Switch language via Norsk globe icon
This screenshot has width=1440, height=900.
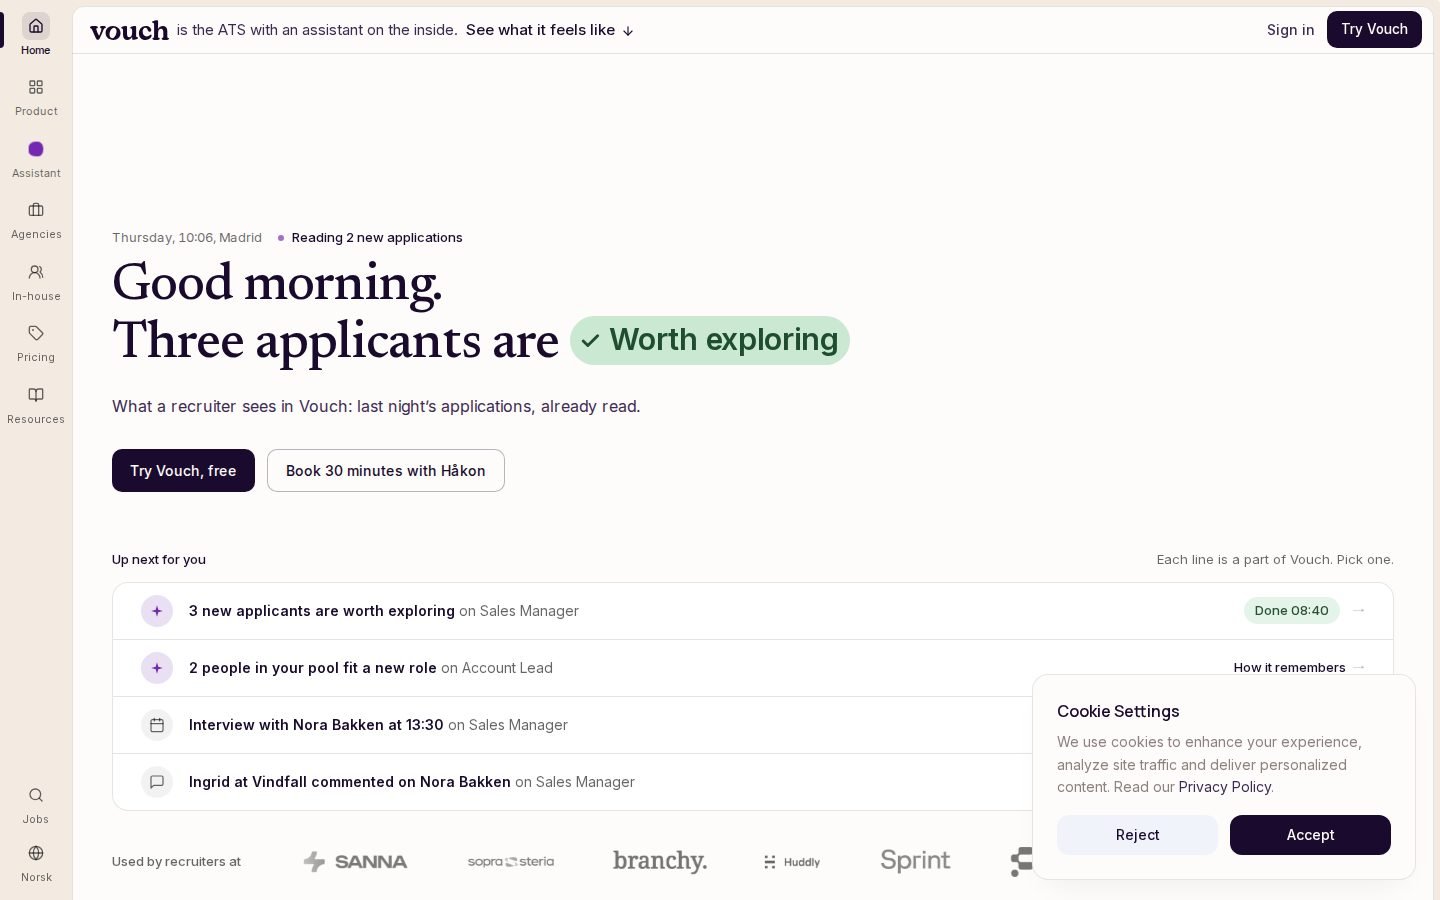(36, 853)
